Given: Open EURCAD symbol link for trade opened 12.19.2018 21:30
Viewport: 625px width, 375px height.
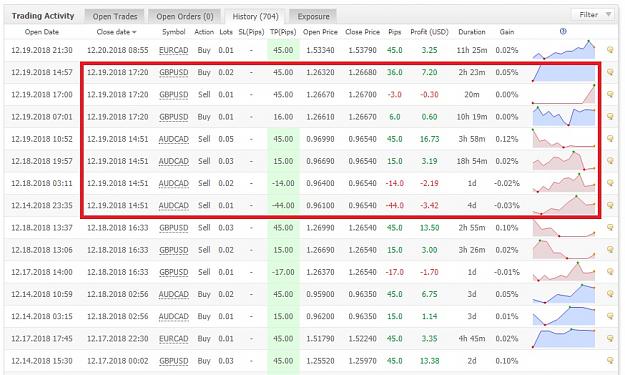Looking at the screenshot, I should [x=173, y=50].
